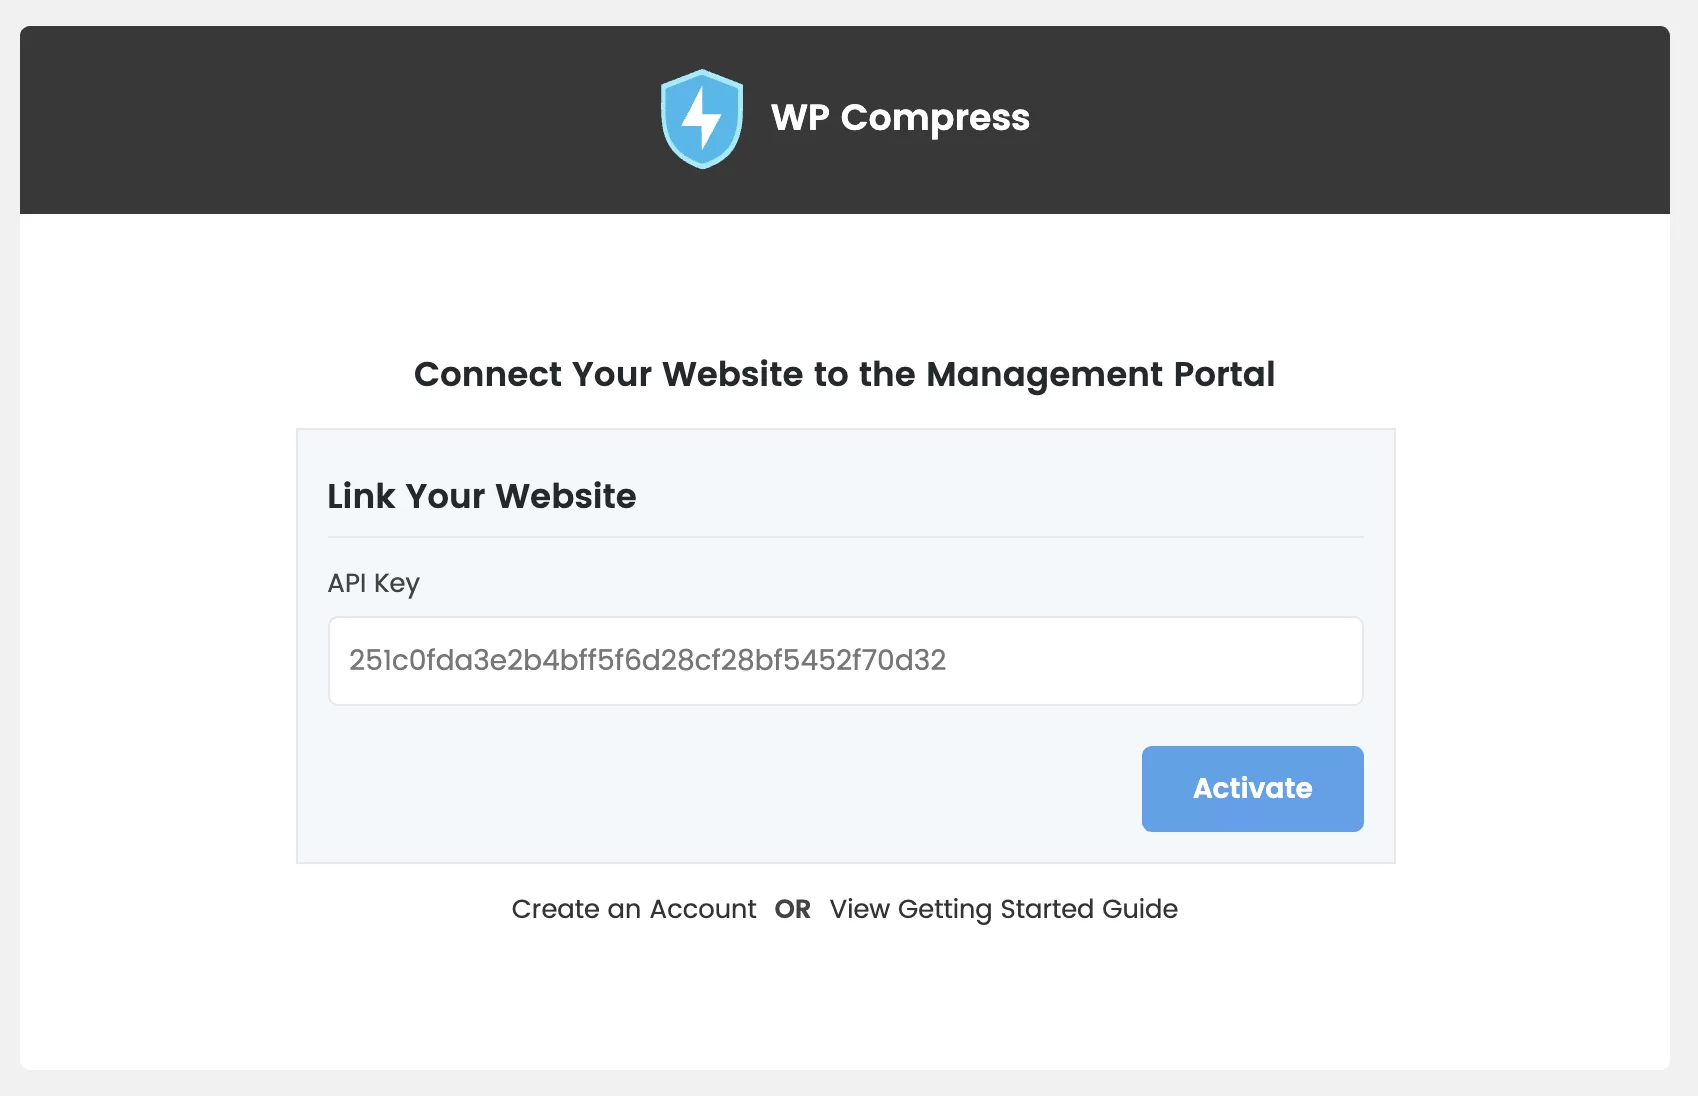1698x1096 pixels.
Task: Click the bold OR separator text
Action: tap(793, 909)
